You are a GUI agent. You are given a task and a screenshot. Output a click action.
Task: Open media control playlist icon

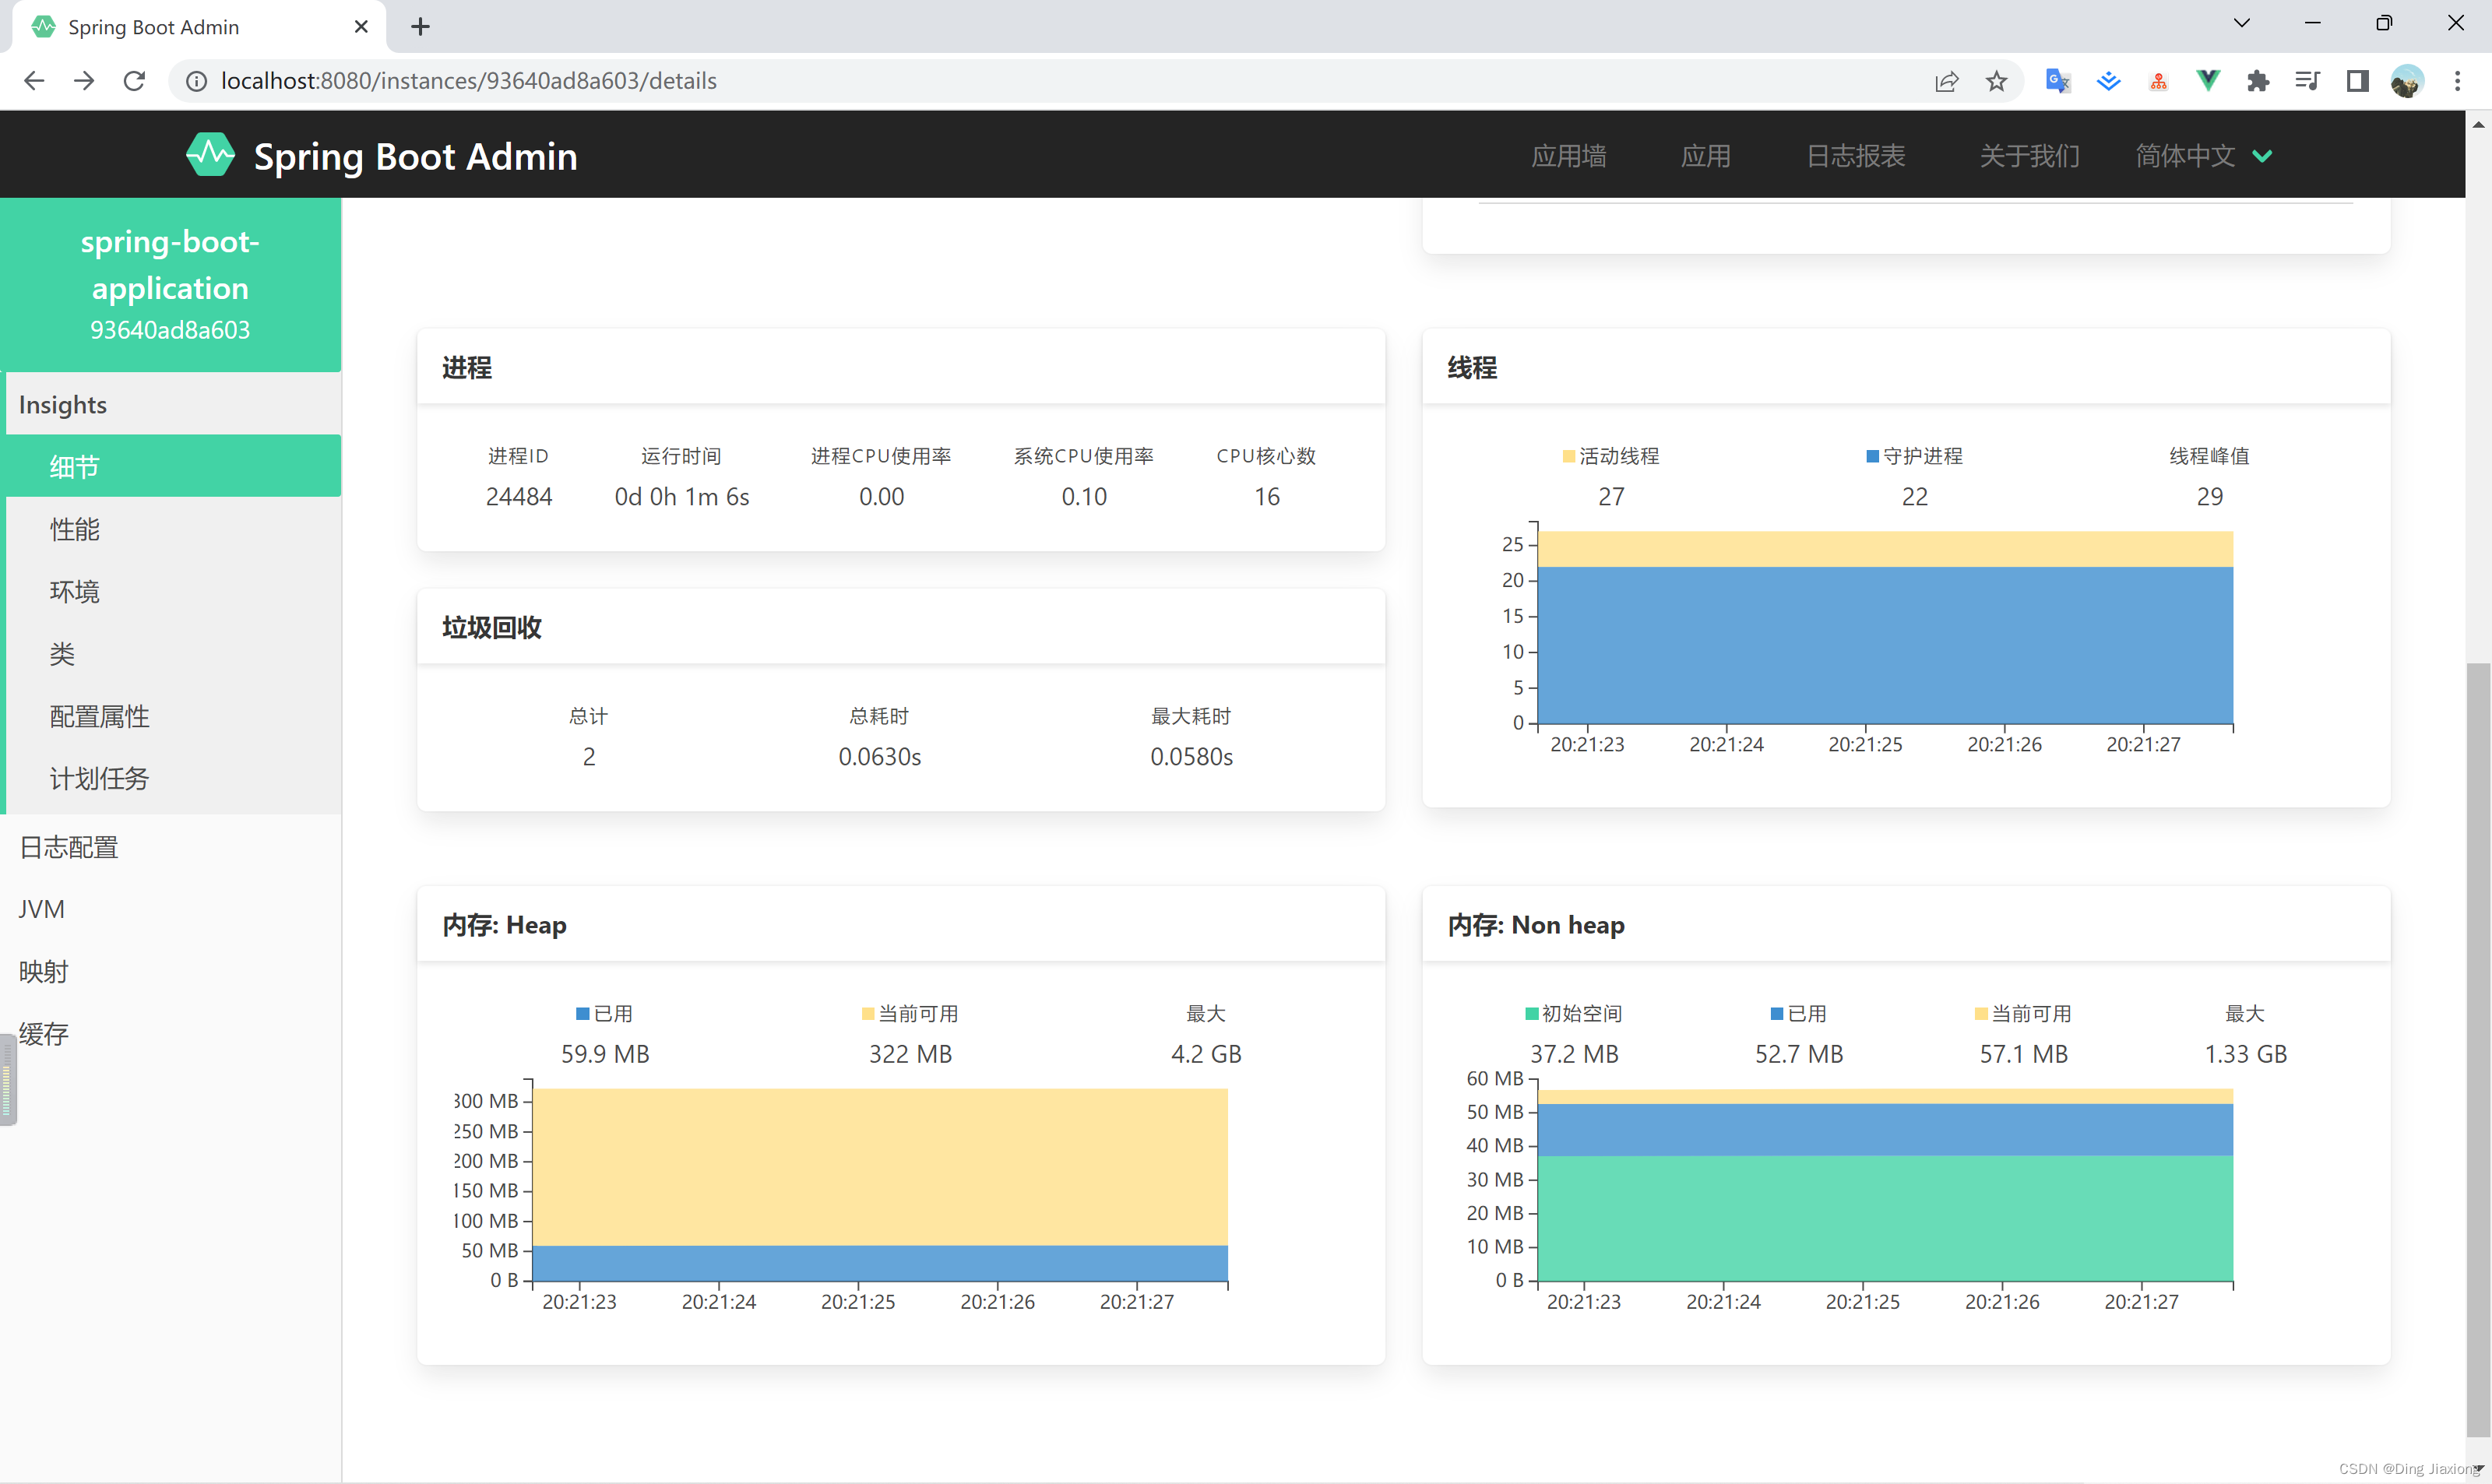(2308, 81)
